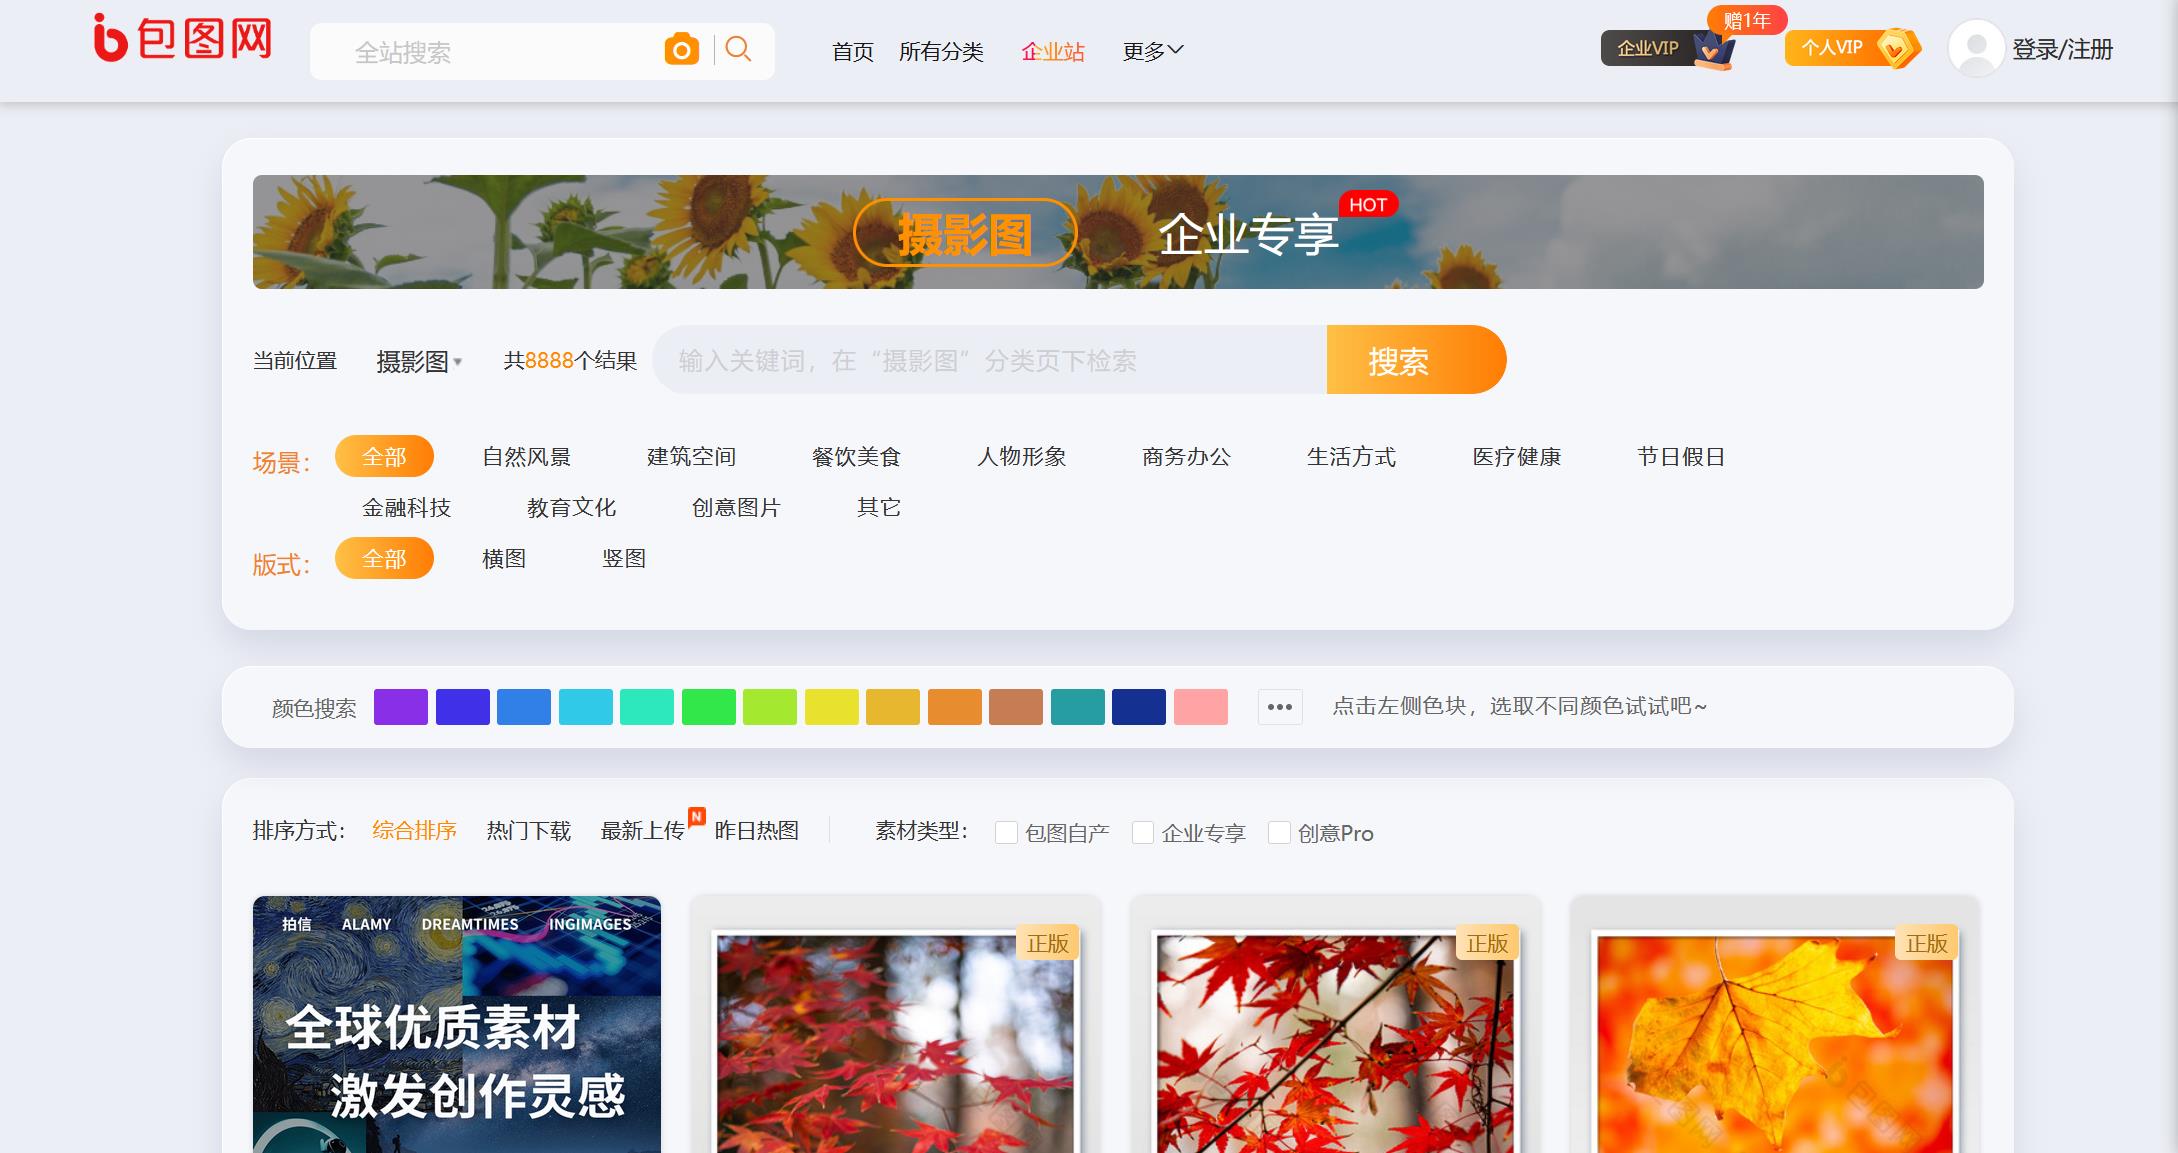Screen dimensions: 2178x1153
Task: Expand the 更多 dropdown in navigation
Action: 1152,51
